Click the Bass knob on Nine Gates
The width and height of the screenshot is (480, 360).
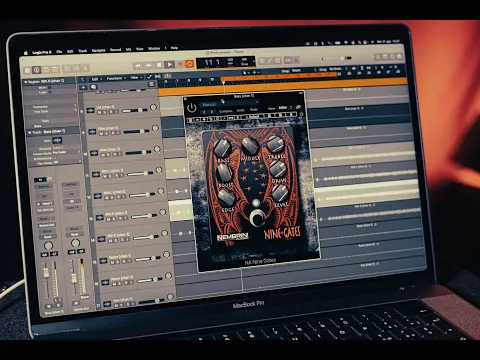pyautogui.click(x=222, y=147)
